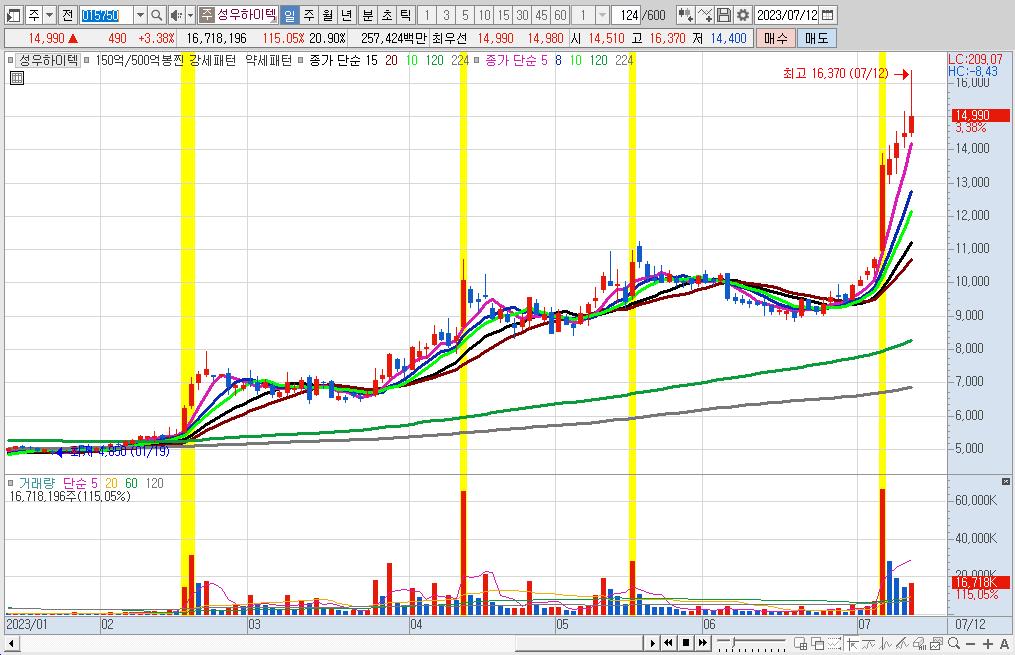Click the parallel channel lines icon
The height and width of the screenshot is (655, 1015).
(x=902, y=644)
